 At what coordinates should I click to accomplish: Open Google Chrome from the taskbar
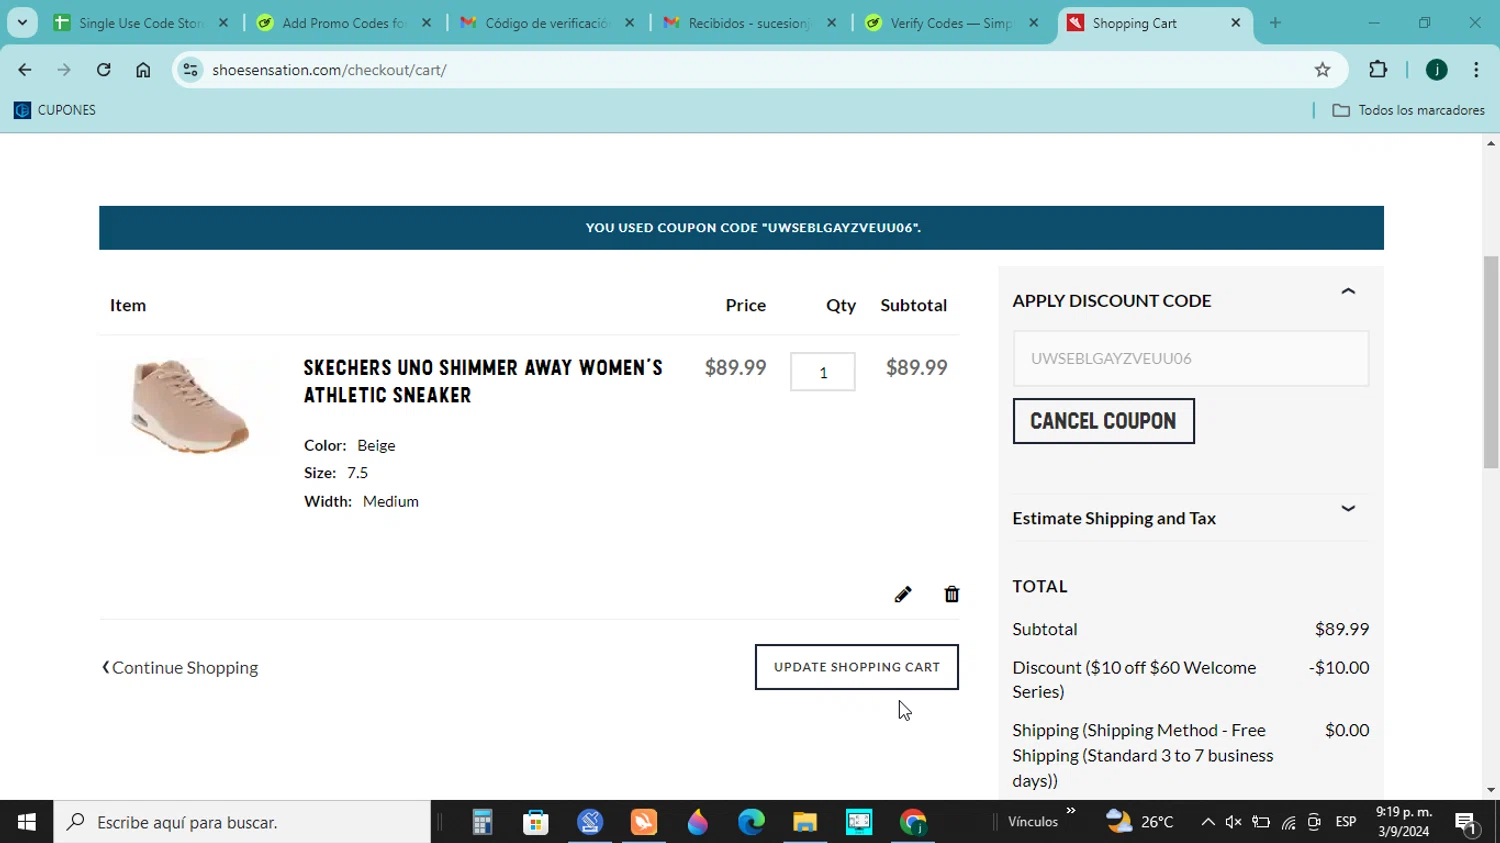pyautogui.click(x=913, y=822)
